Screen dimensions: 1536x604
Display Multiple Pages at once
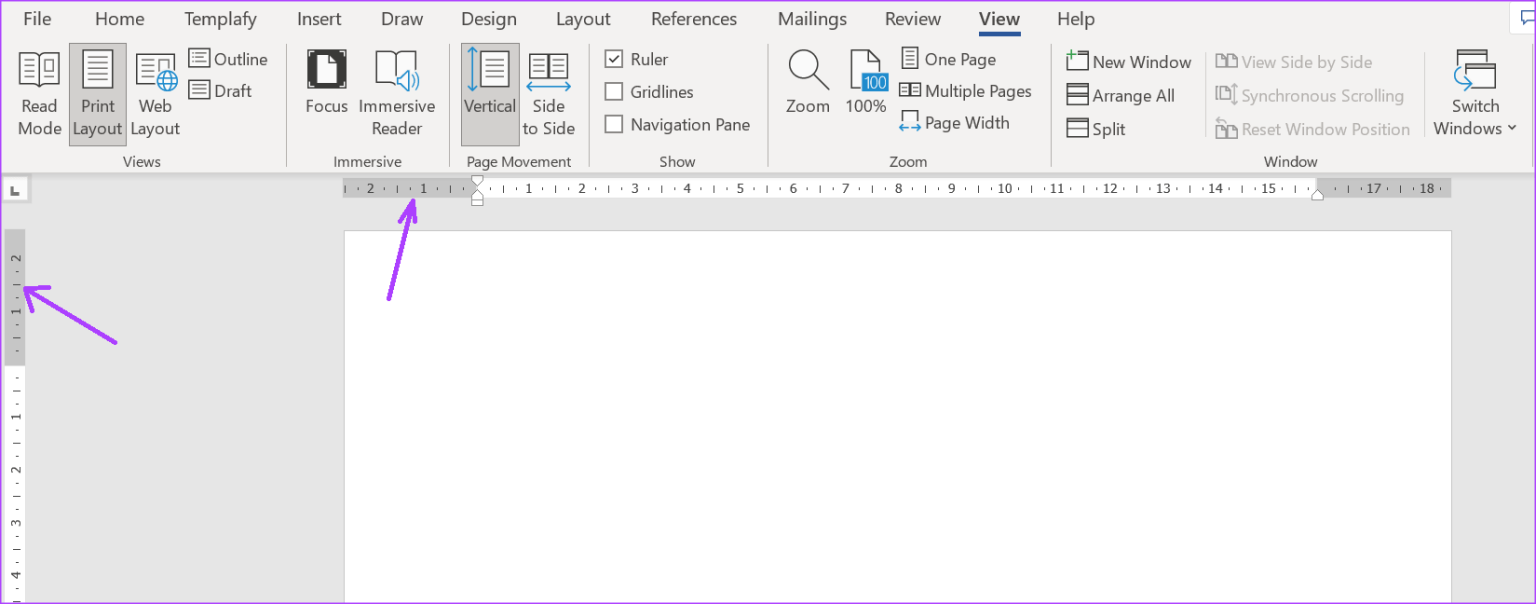click(x=966, y=90)
